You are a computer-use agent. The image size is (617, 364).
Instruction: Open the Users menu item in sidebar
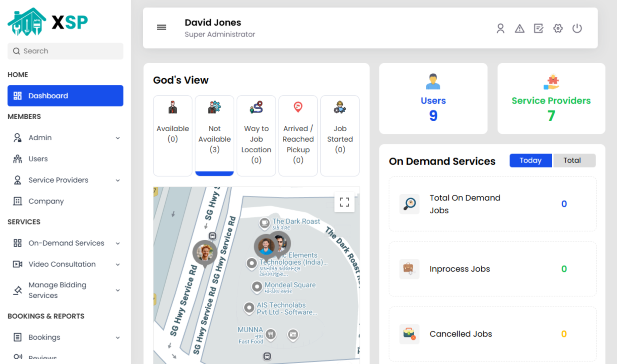tap(65, 159)
